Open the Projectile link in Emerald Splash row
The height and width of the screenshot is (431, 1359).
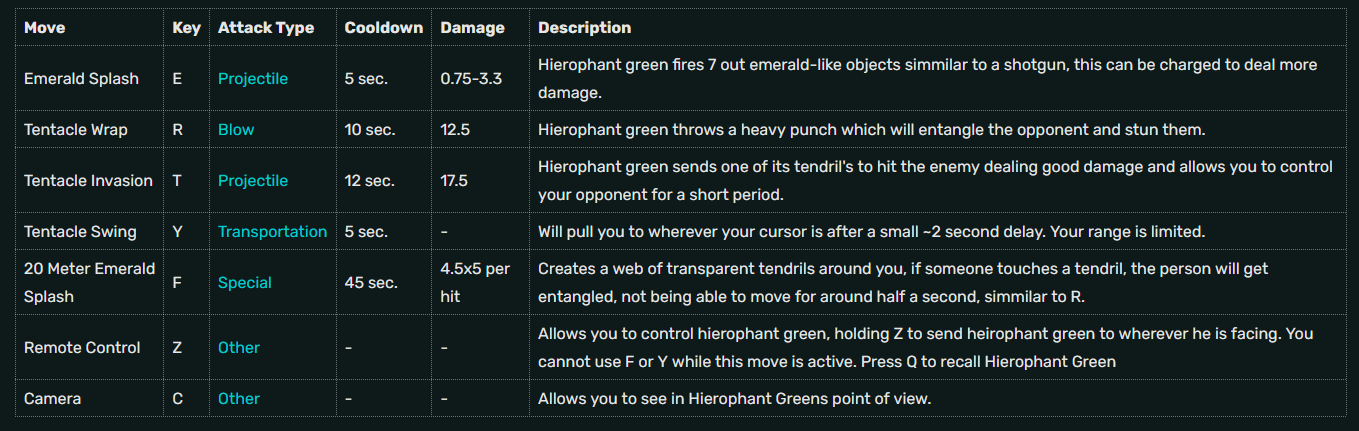(x=252, y=78)
